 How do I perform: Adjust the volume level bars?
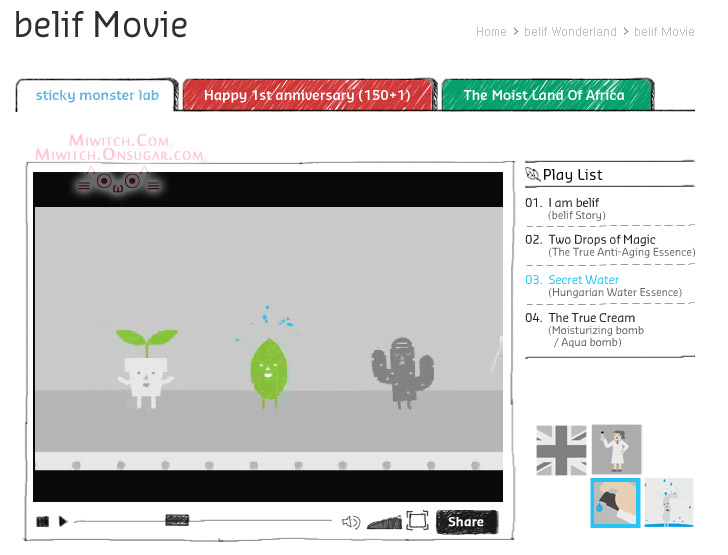point(384,522)
